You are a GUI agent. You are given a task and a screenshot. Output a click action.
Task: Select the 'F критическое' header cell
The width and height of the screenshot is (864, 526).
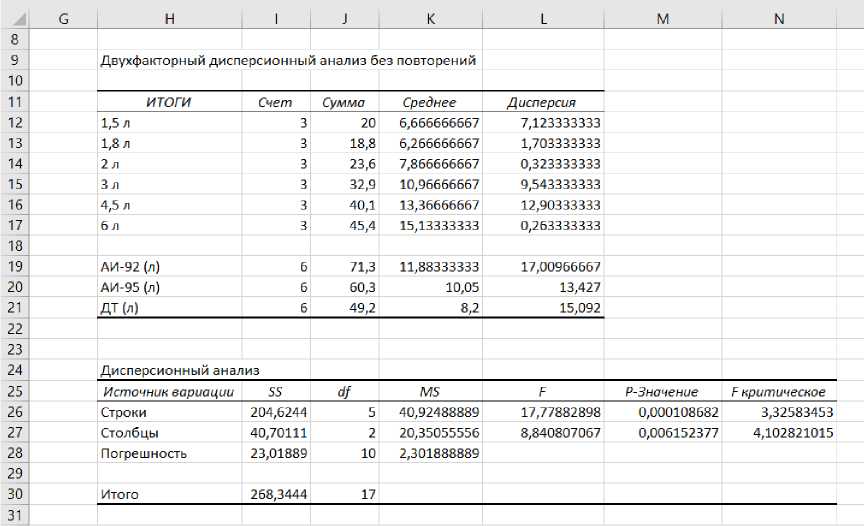(778, 392)
